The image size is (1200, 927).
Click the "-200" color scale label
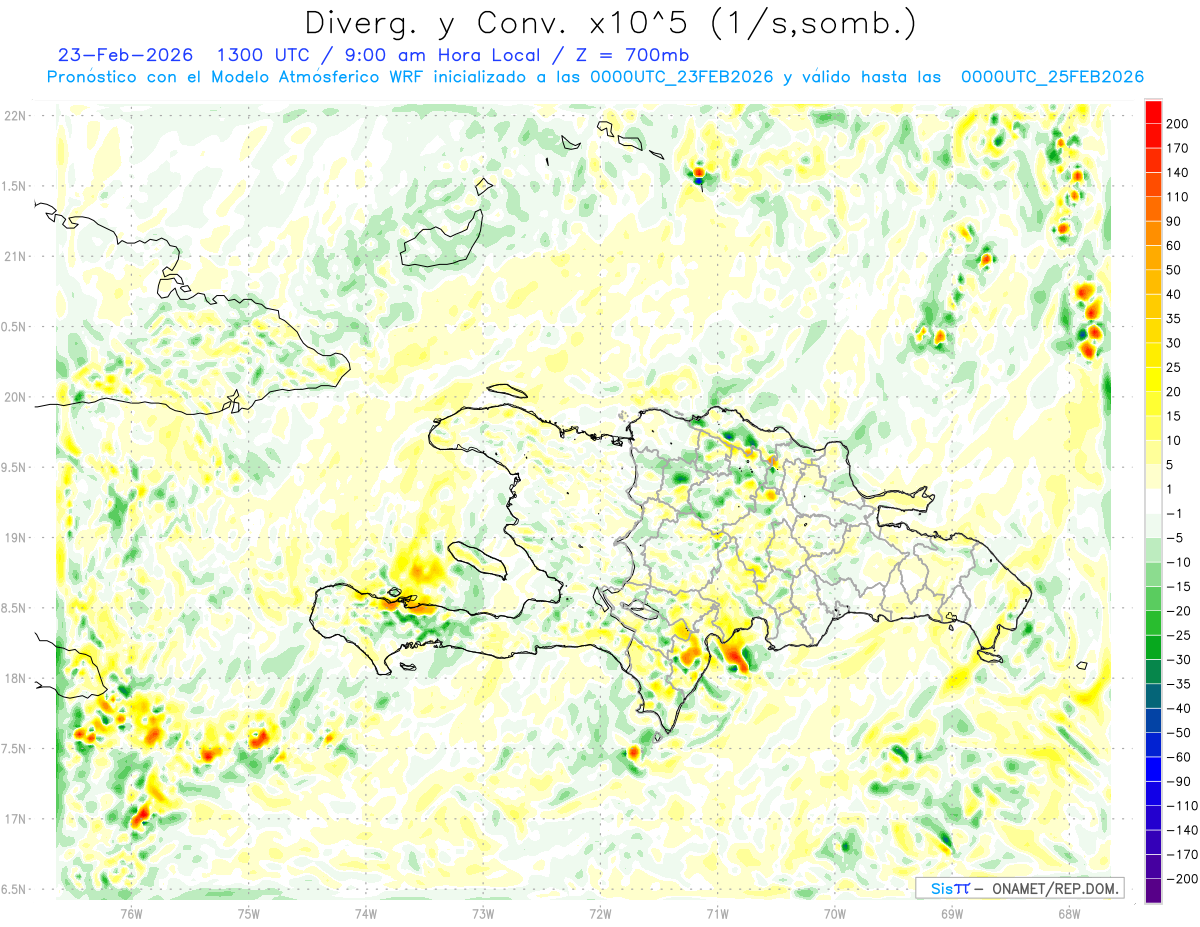pyautogui.click(x=1183, y=879)
